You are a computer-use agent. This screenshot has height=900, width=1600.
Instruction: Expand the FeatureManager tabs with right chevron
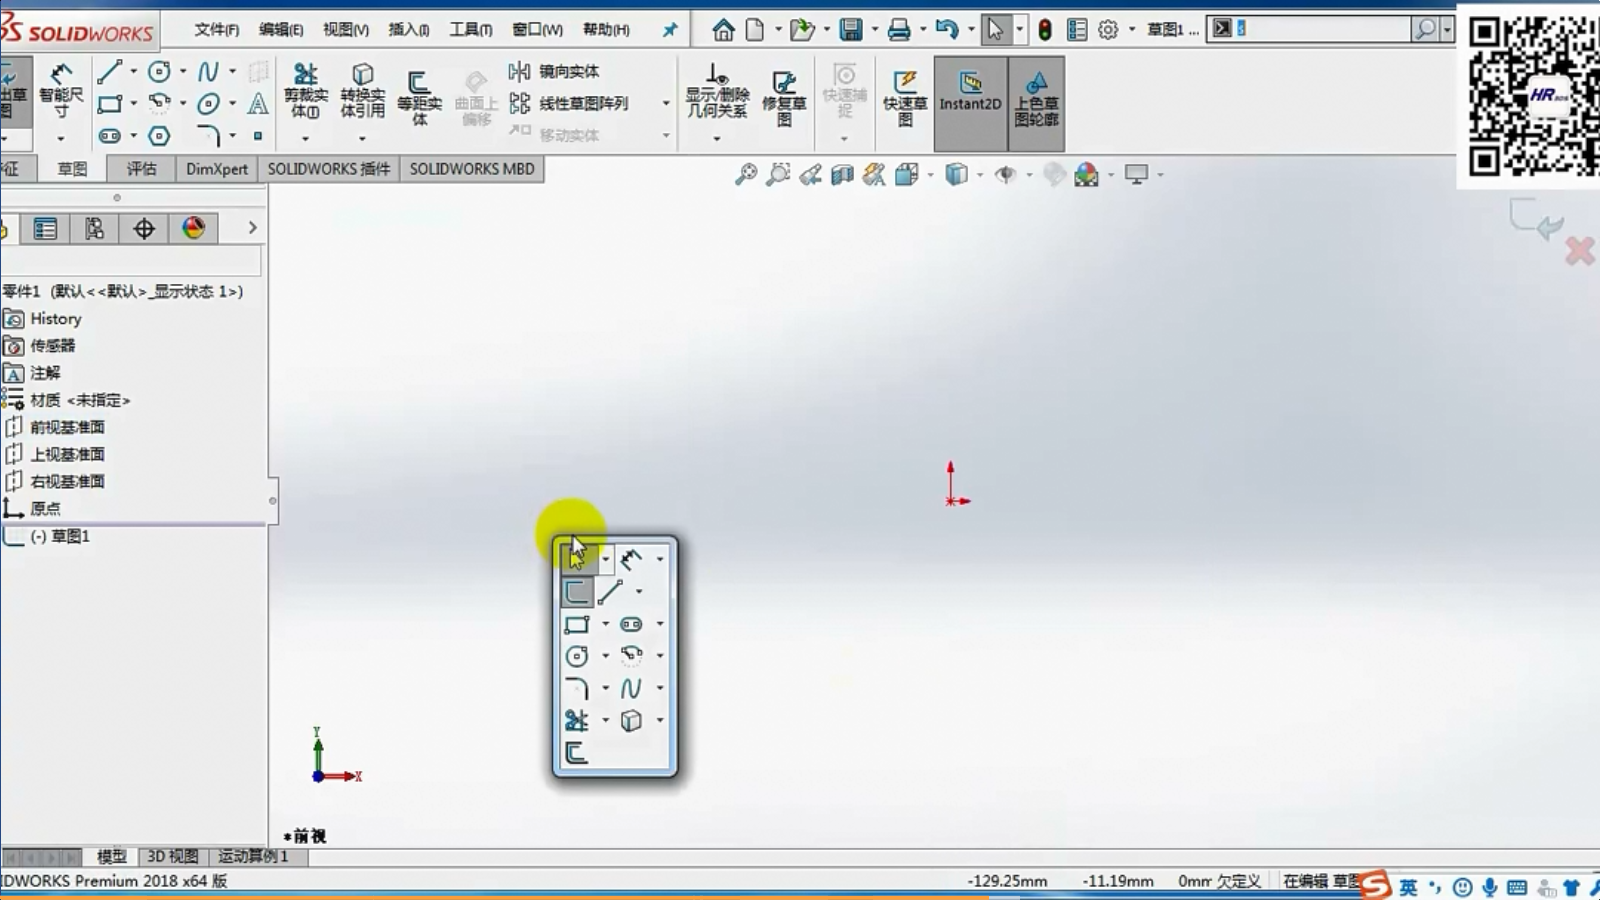coord(252,228)
